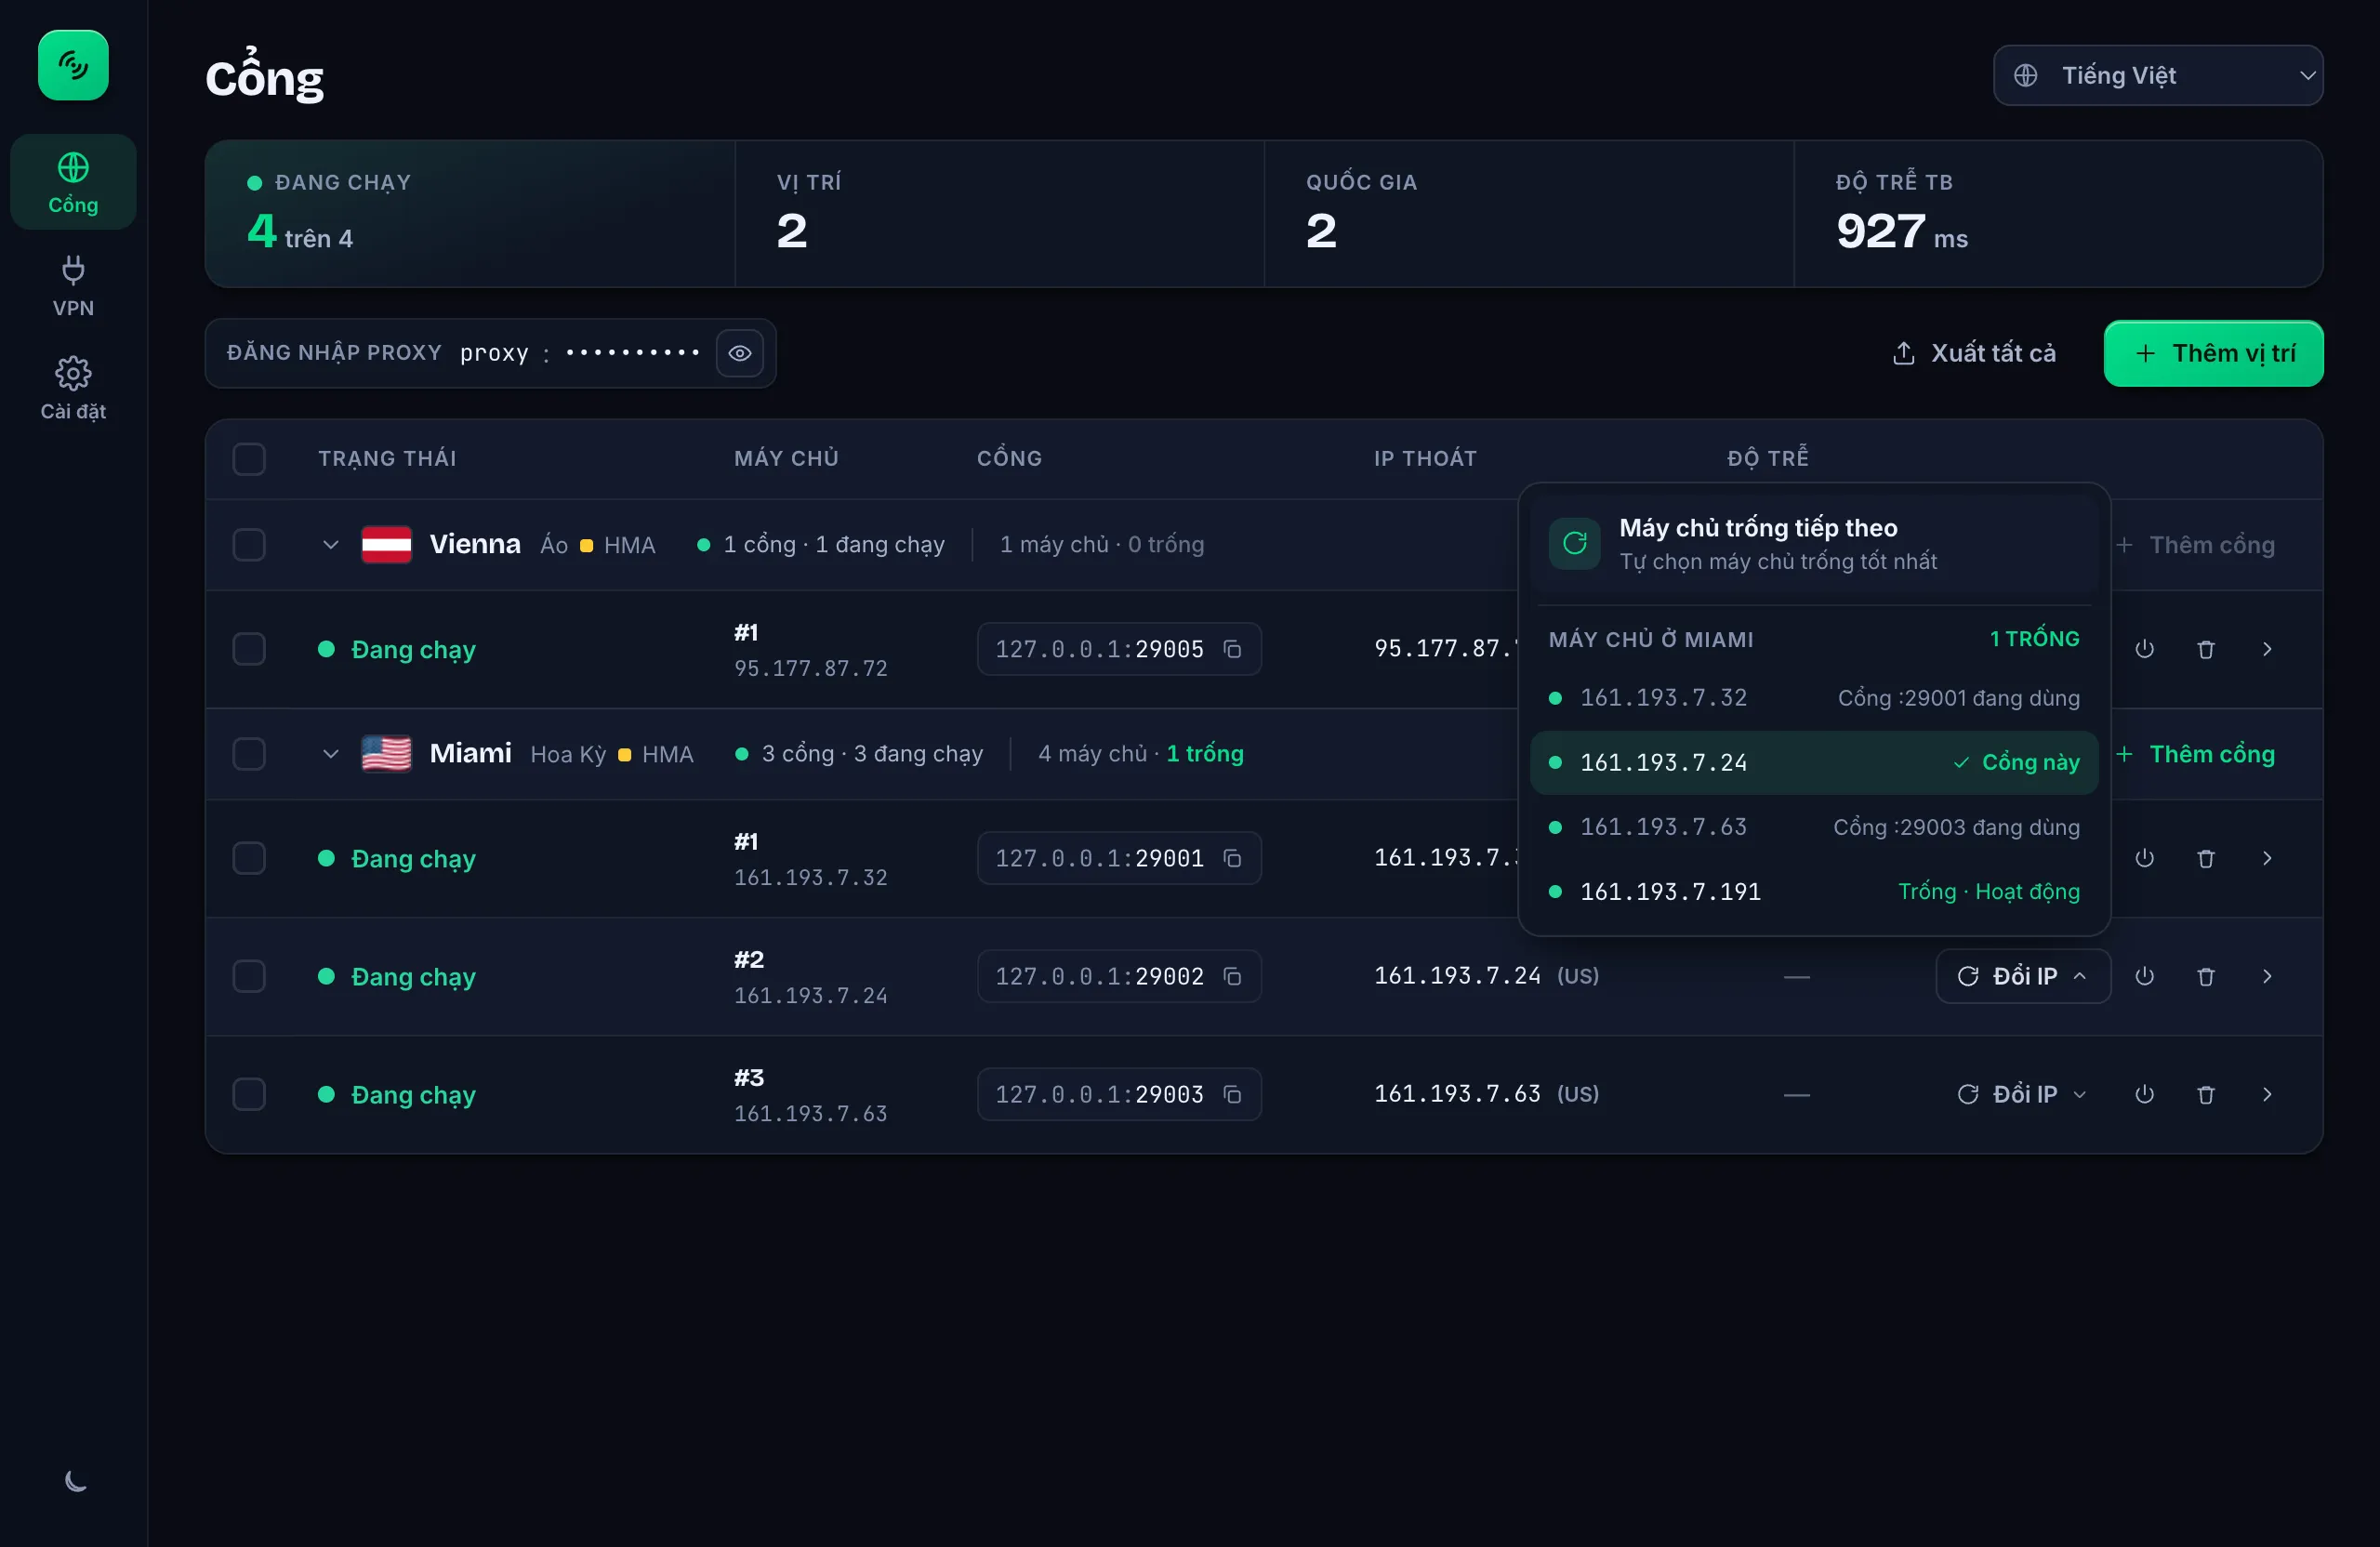Image resolution: width=2380 pixels, height=1547 pixels.
Task: Delete the Vienna port 29005 row
Action: pos(2205,649)
